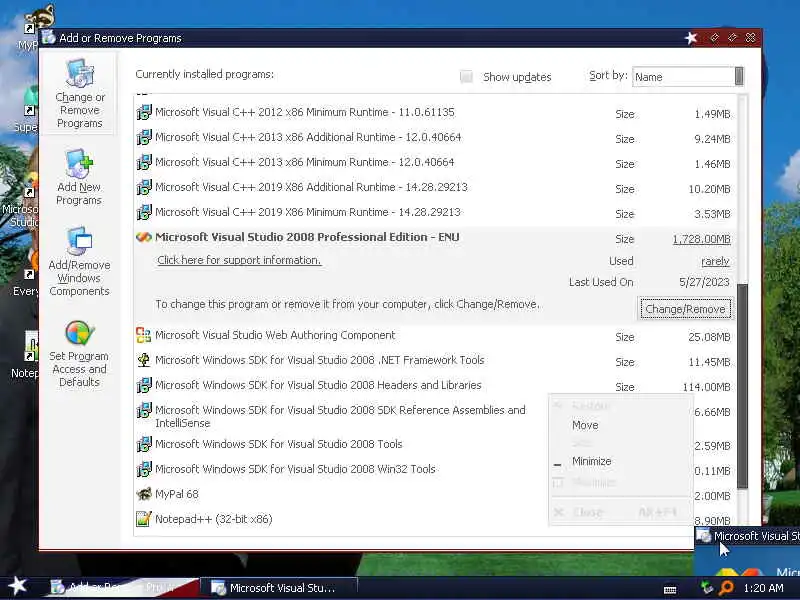Select icon of Visual C++ 2013 x86 Minimum Runtime
The width and height of the screenshot is (800, 600).
[144, 162]
